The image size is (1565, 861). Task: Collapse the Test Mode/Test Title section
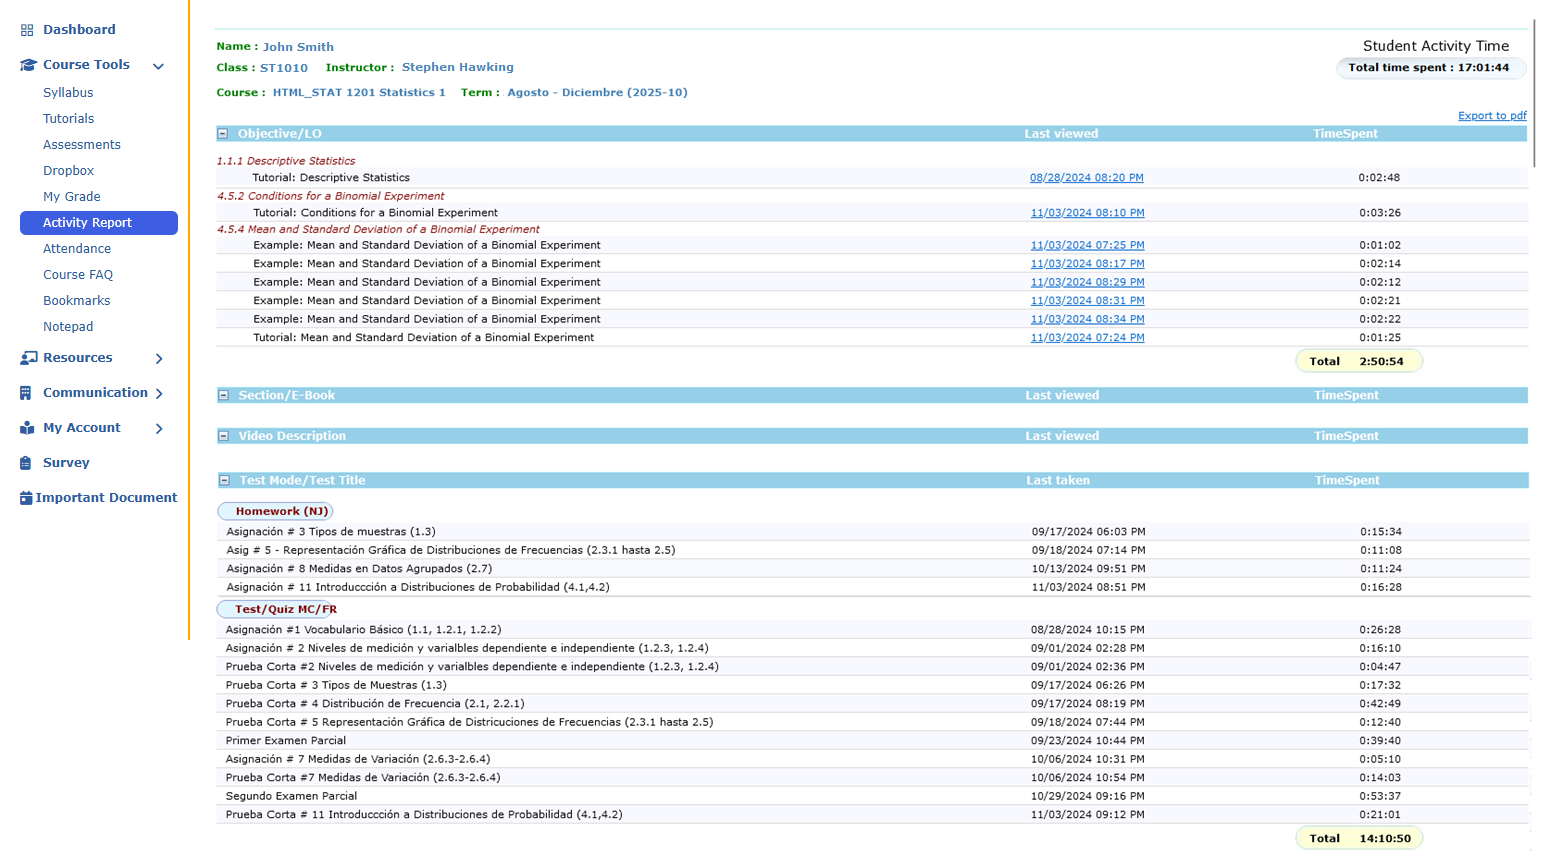(x=224, y=481)
